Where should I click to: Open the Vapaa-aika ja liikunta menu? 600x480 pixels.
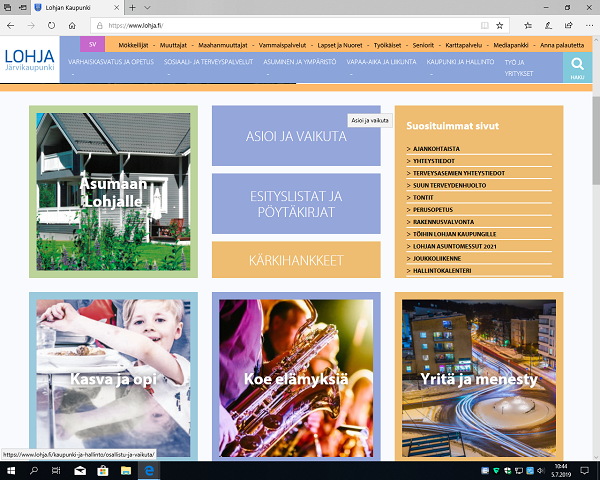pos(381,61)
